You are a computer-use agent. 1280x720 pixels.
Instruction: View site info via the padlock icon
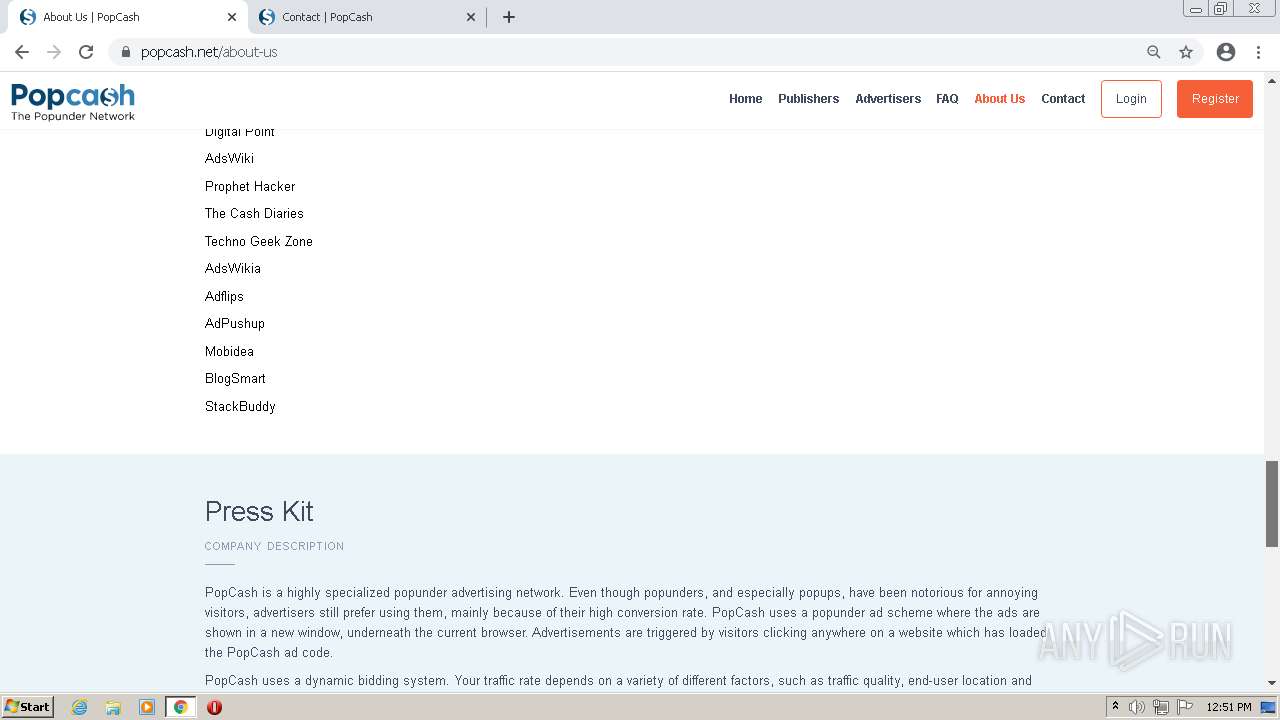point(126,52)
